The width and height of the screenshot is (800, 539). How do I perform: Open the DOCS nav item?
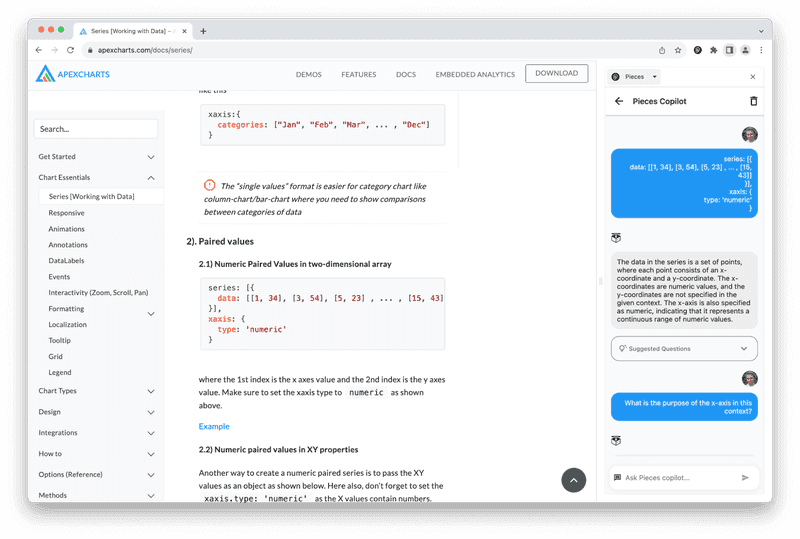[406, 75]
